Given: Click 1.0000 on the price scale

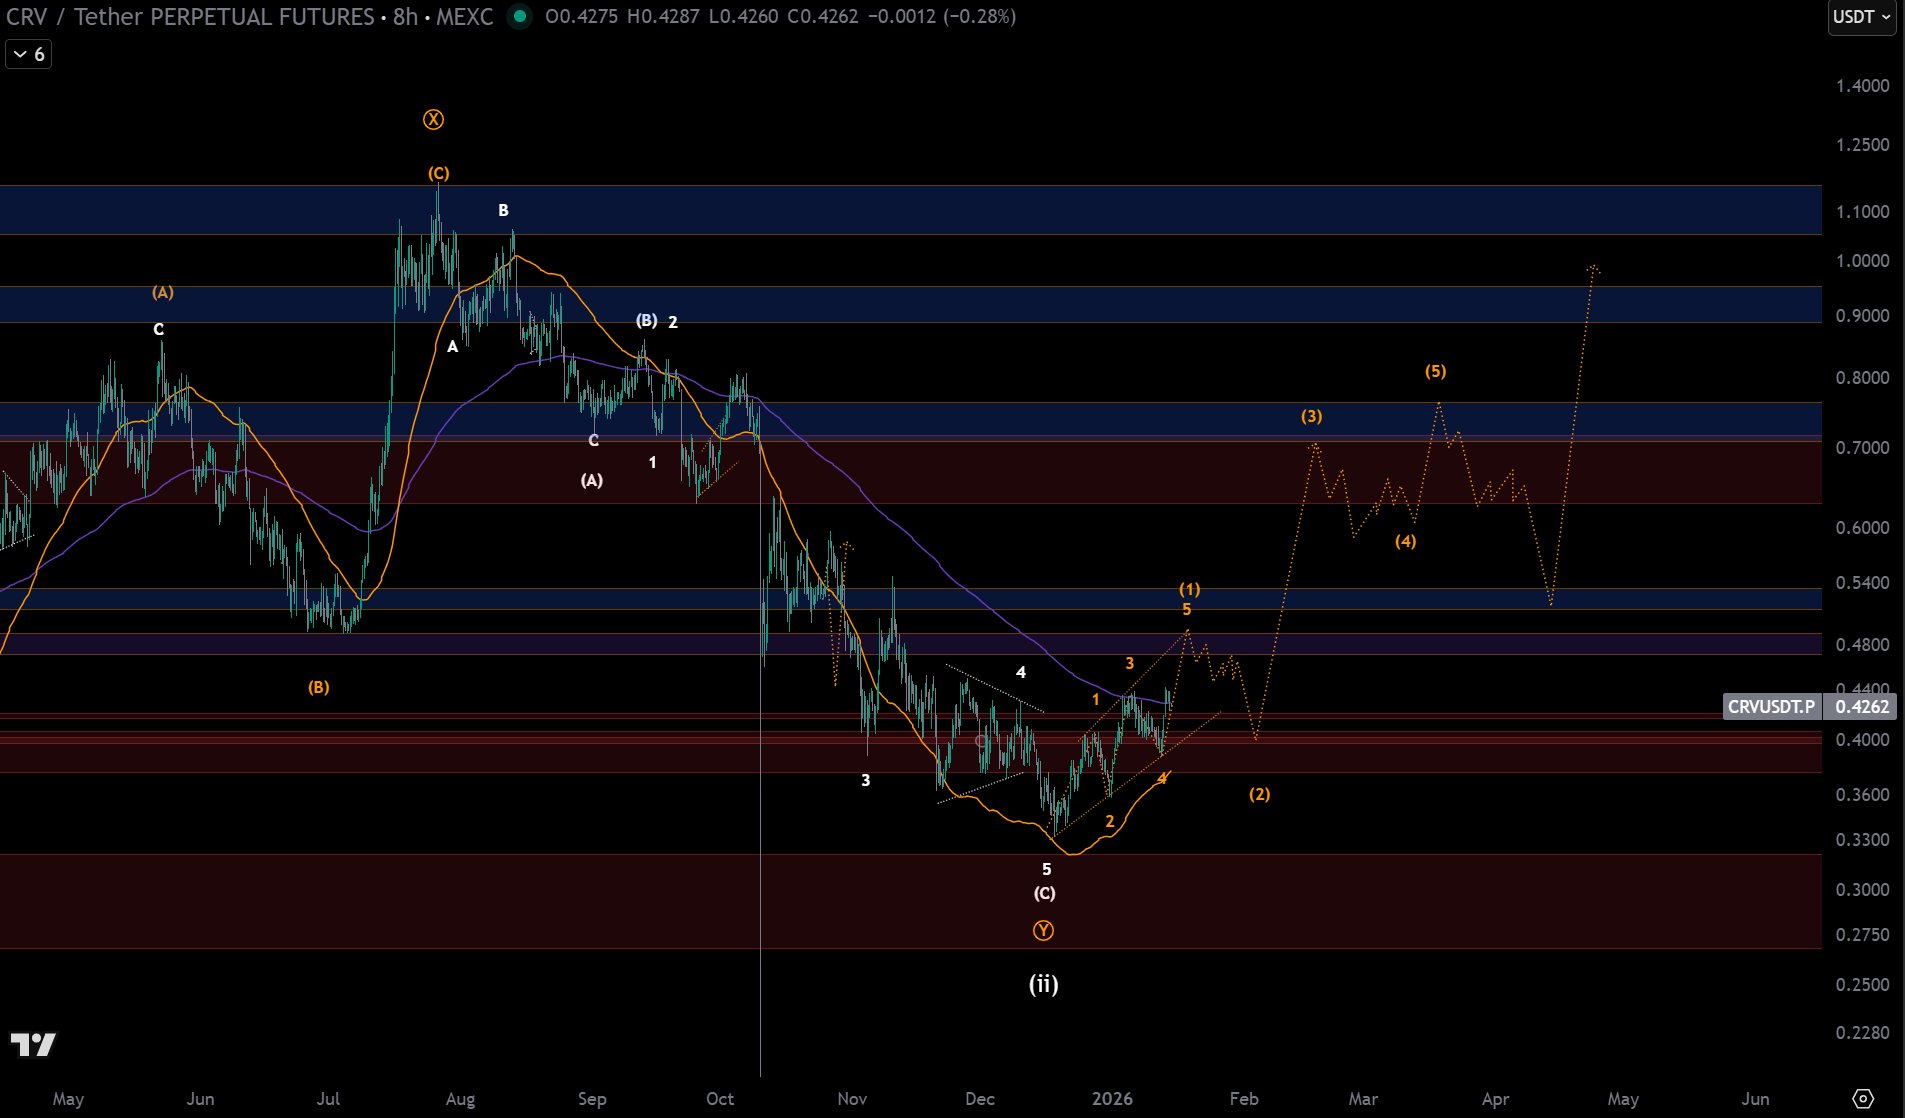Looking at the screenshot, I should (1862, 261).
